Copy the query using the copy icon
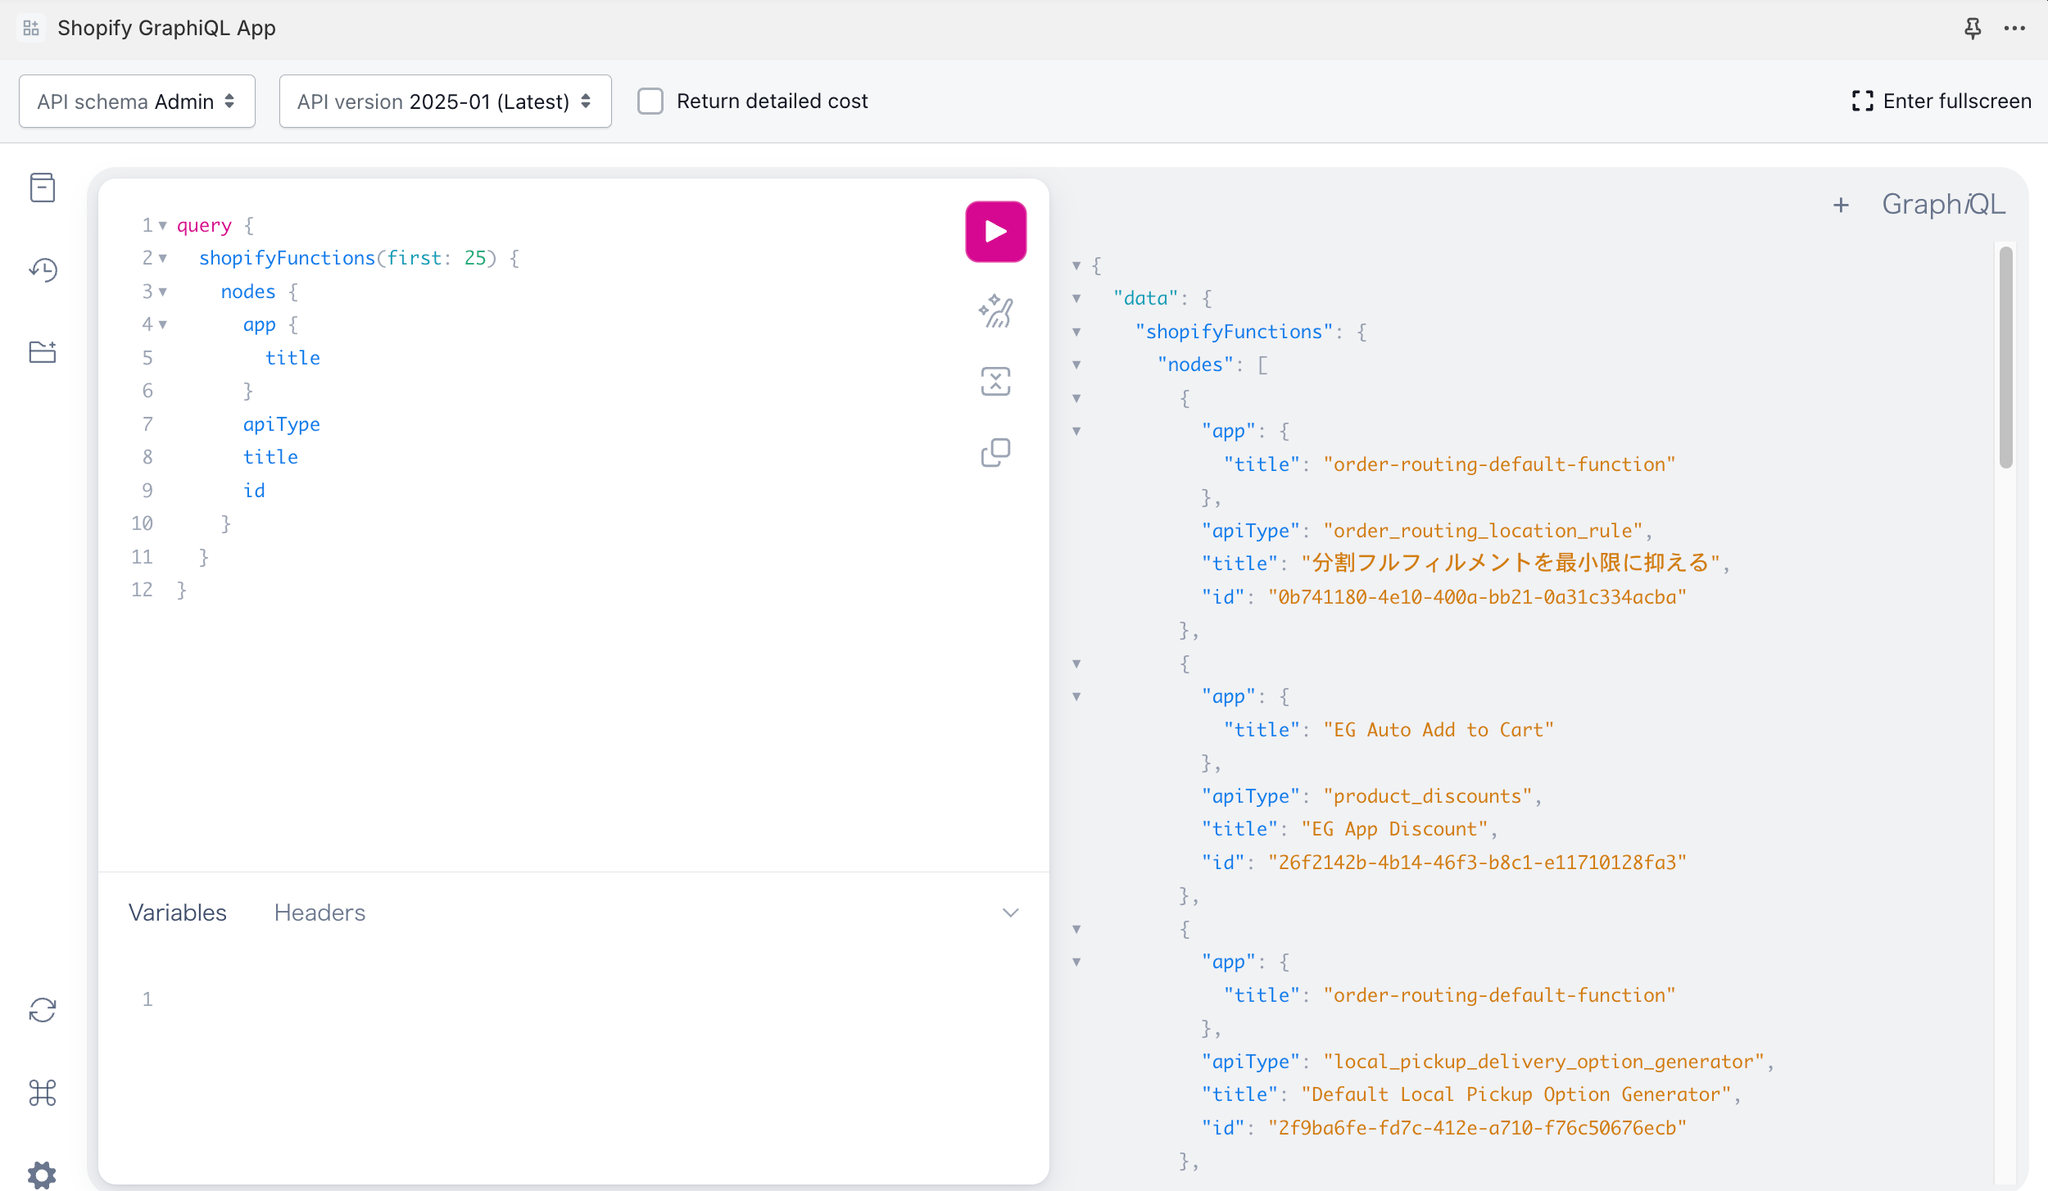 [995, 453]
